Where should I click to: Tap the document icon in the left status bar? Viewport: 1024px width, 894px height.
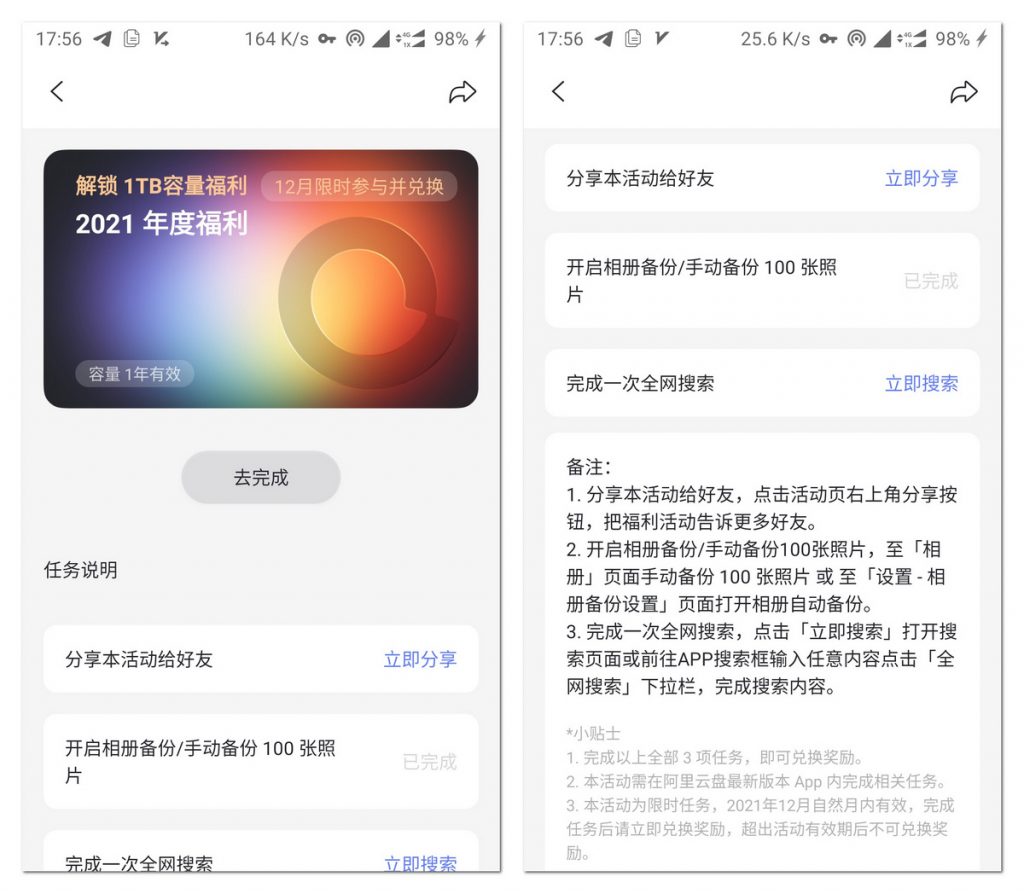coord(131,39)
